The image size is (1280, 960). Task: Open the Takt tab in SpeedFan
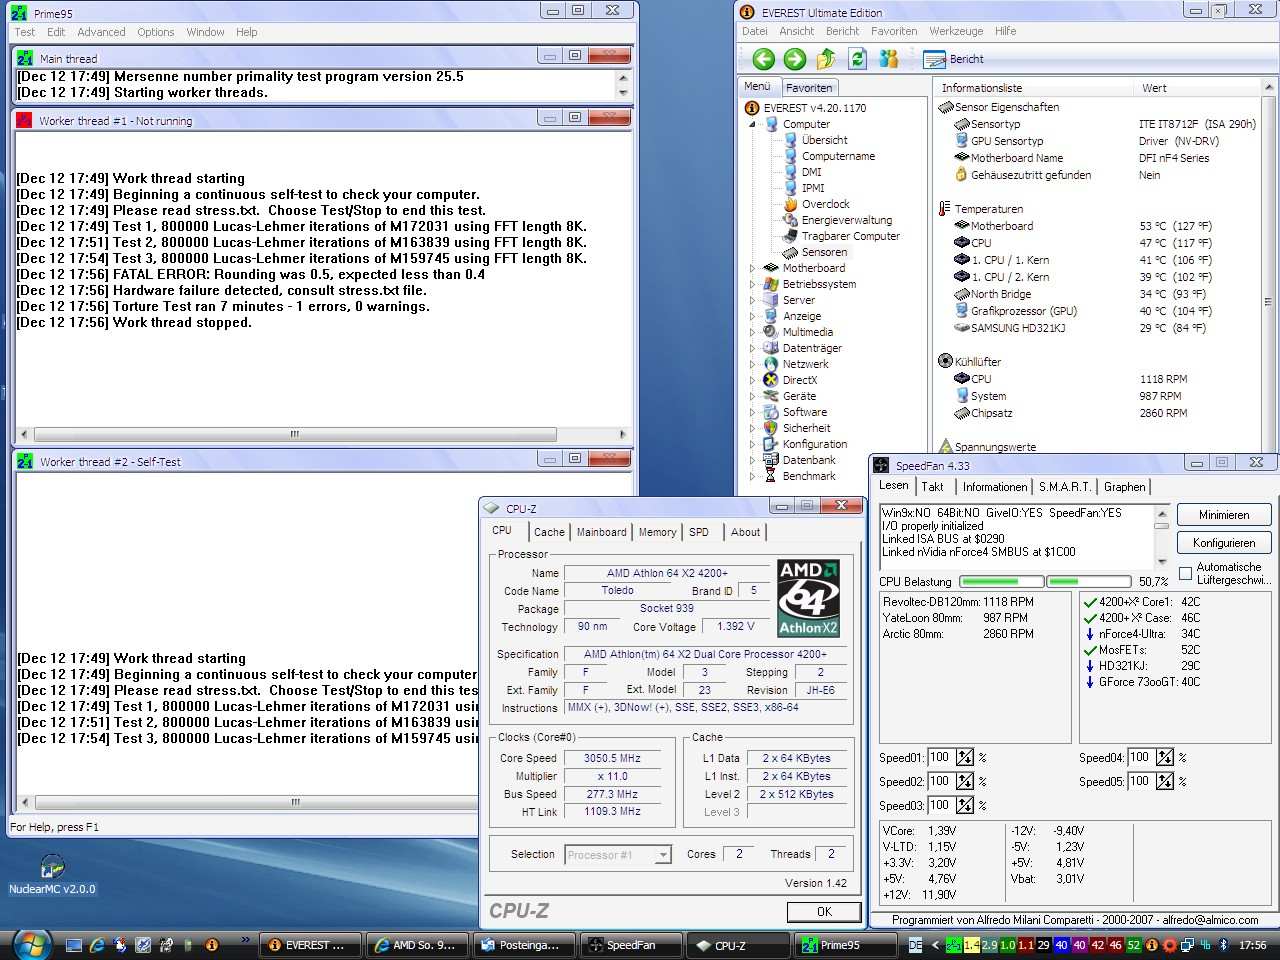pos(932,487)
